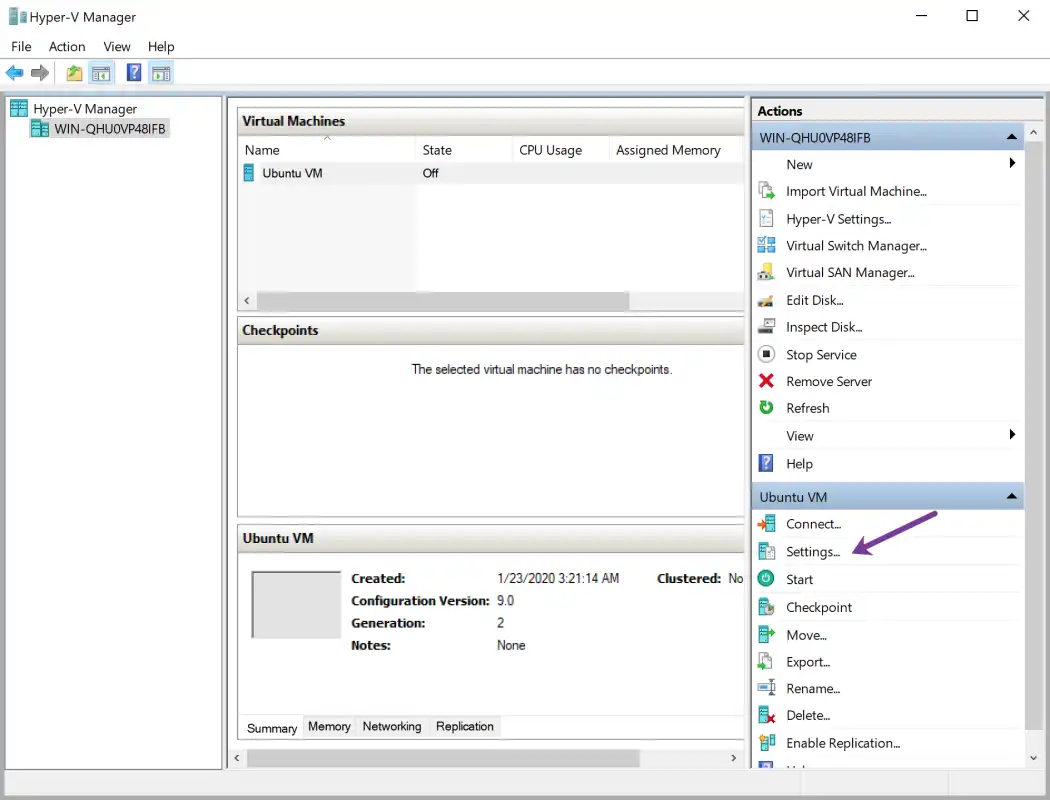The width and height of the screenshot is (1050, 800).
Task: Sort virtual machines by the State column
Action: pos(463,150)
